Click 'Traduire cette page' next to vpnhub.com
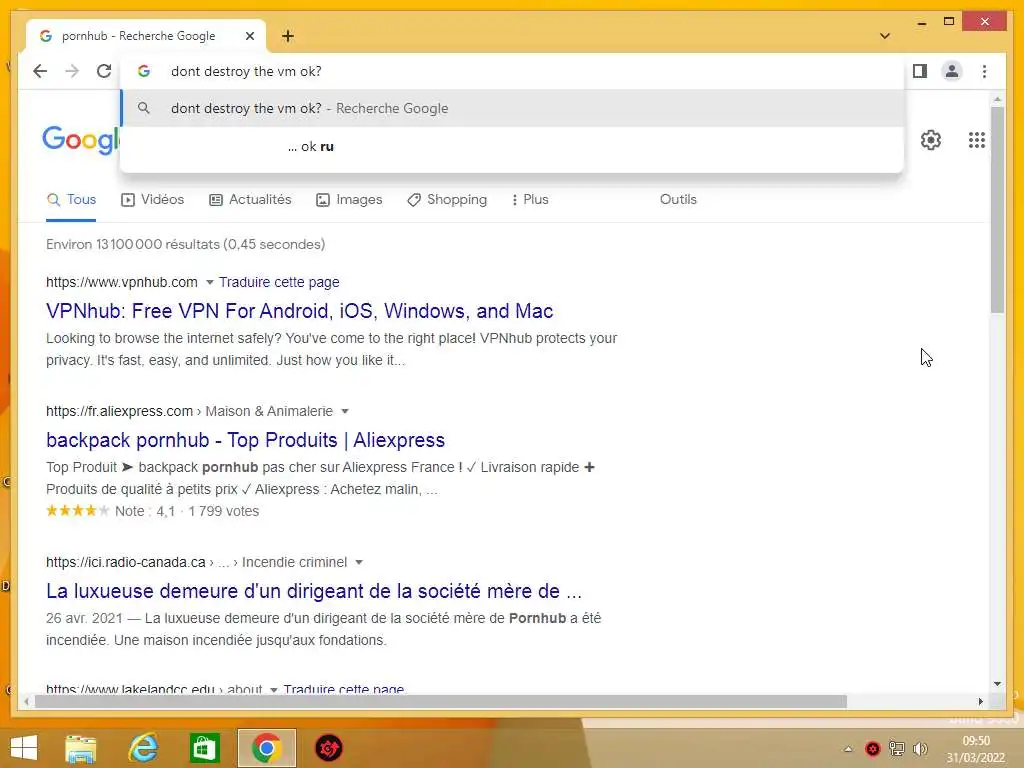 click(279, 282)
